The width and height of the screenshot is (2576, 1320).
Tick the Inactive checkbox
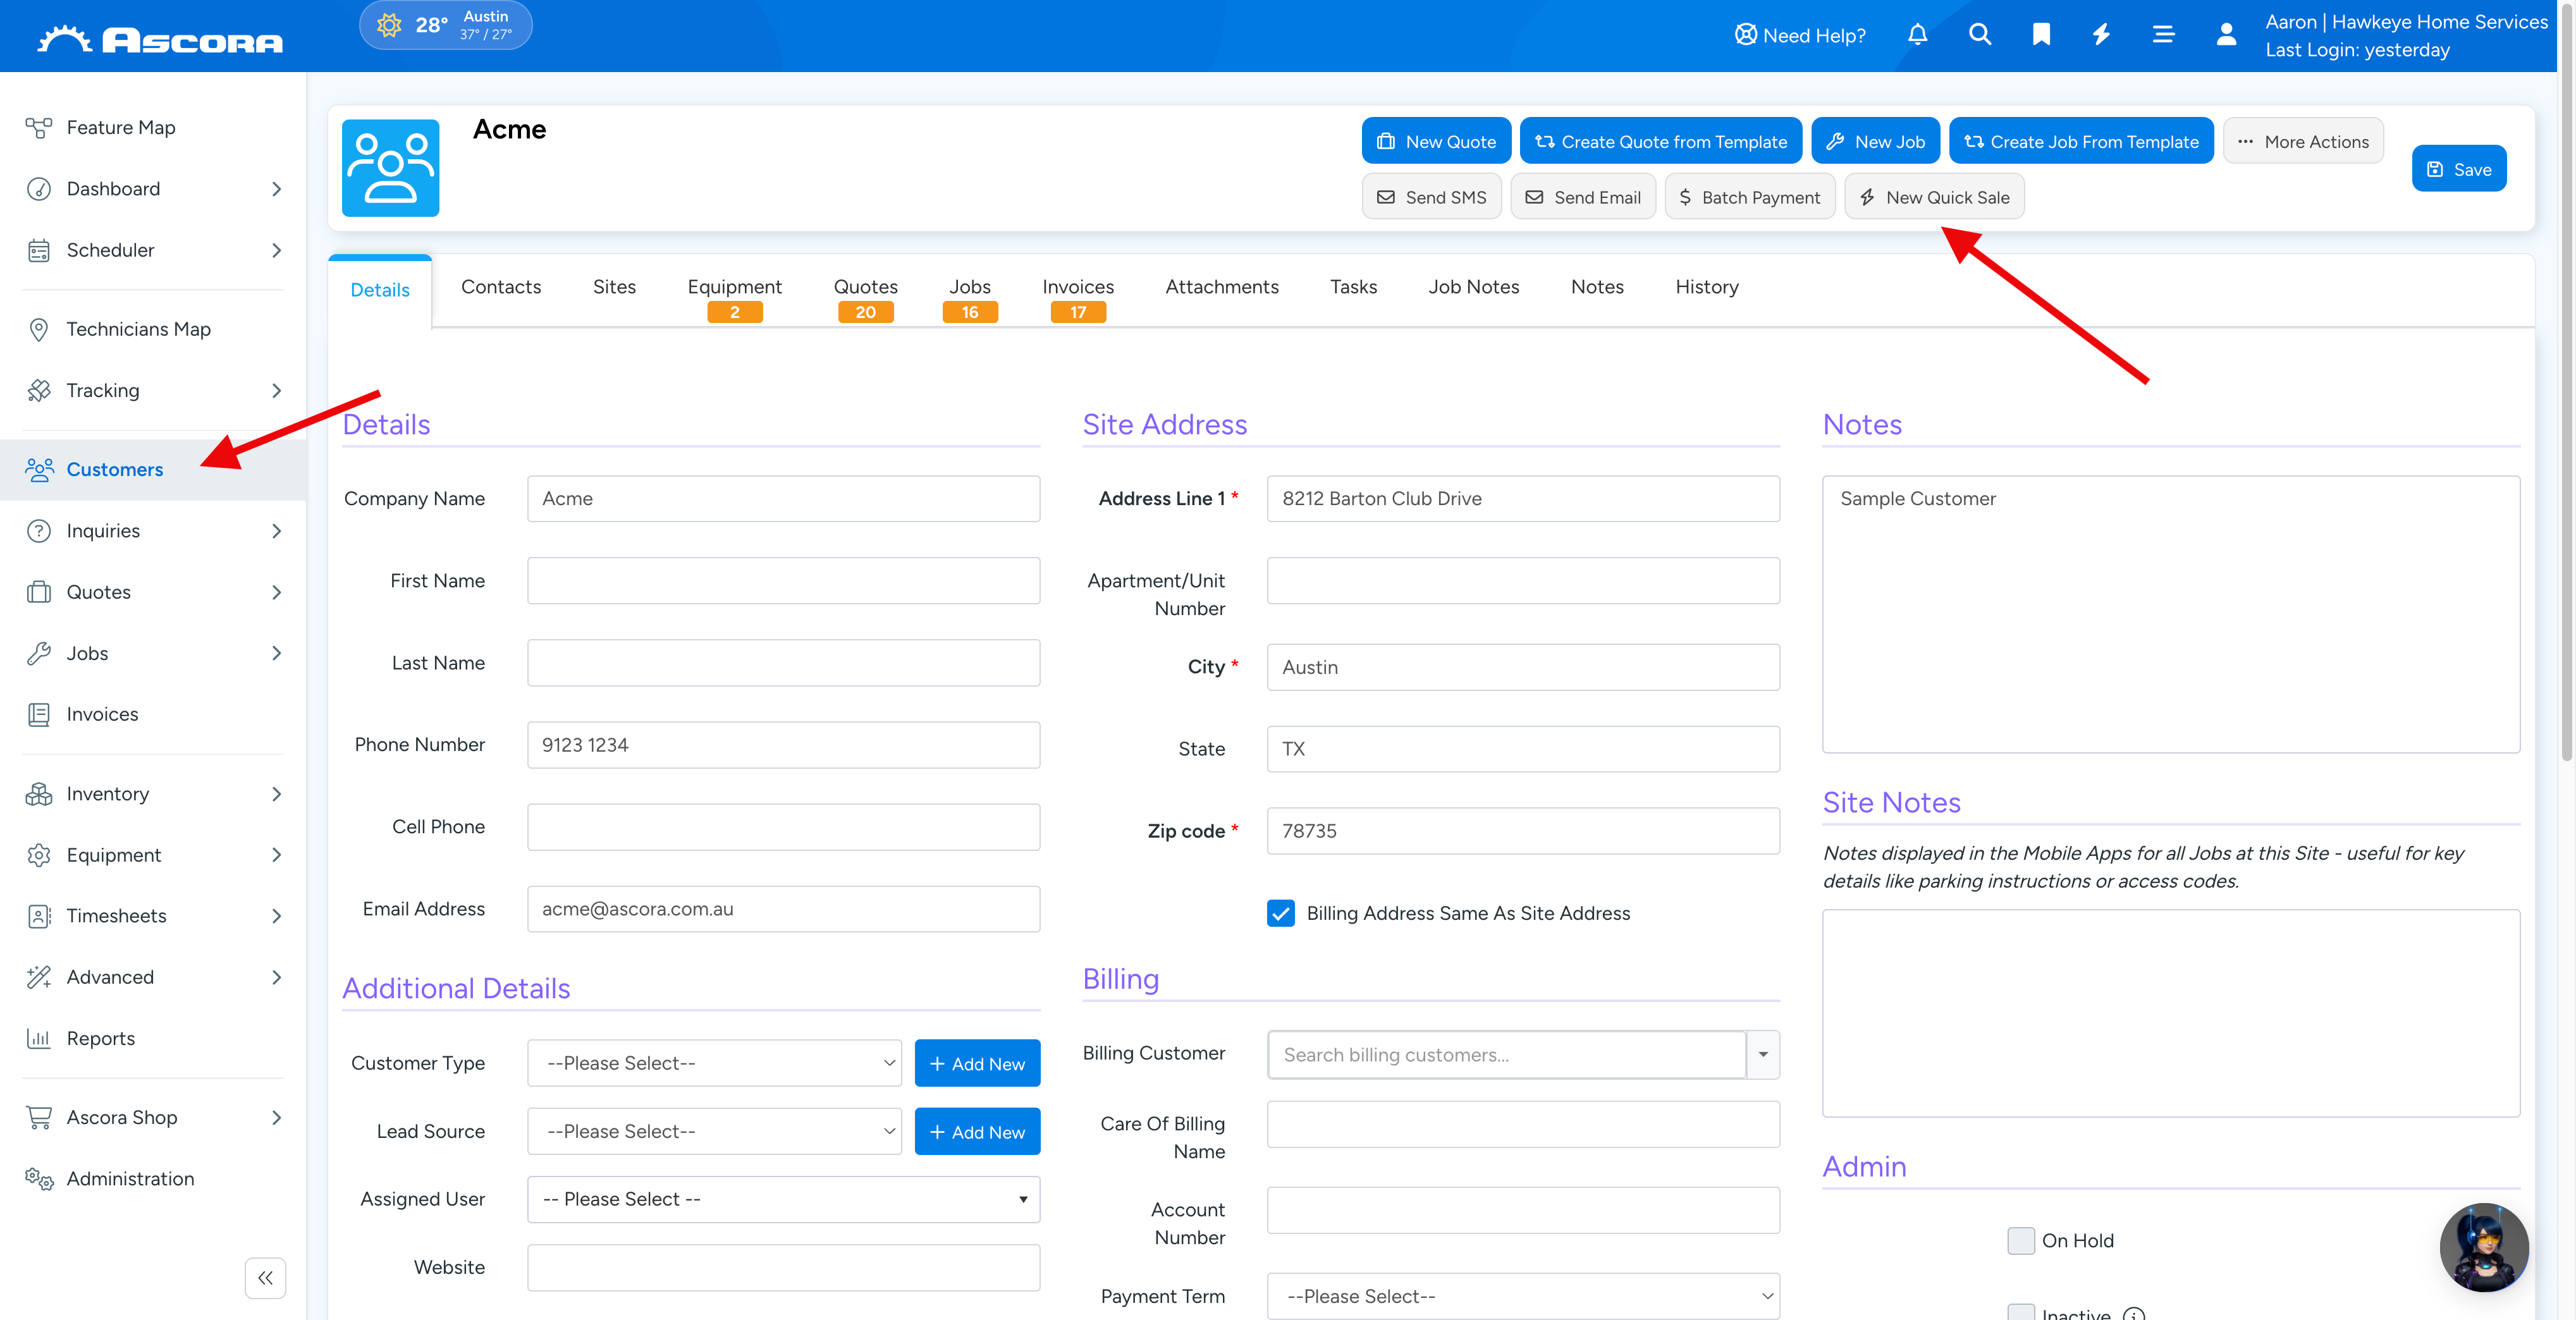2021,1312
